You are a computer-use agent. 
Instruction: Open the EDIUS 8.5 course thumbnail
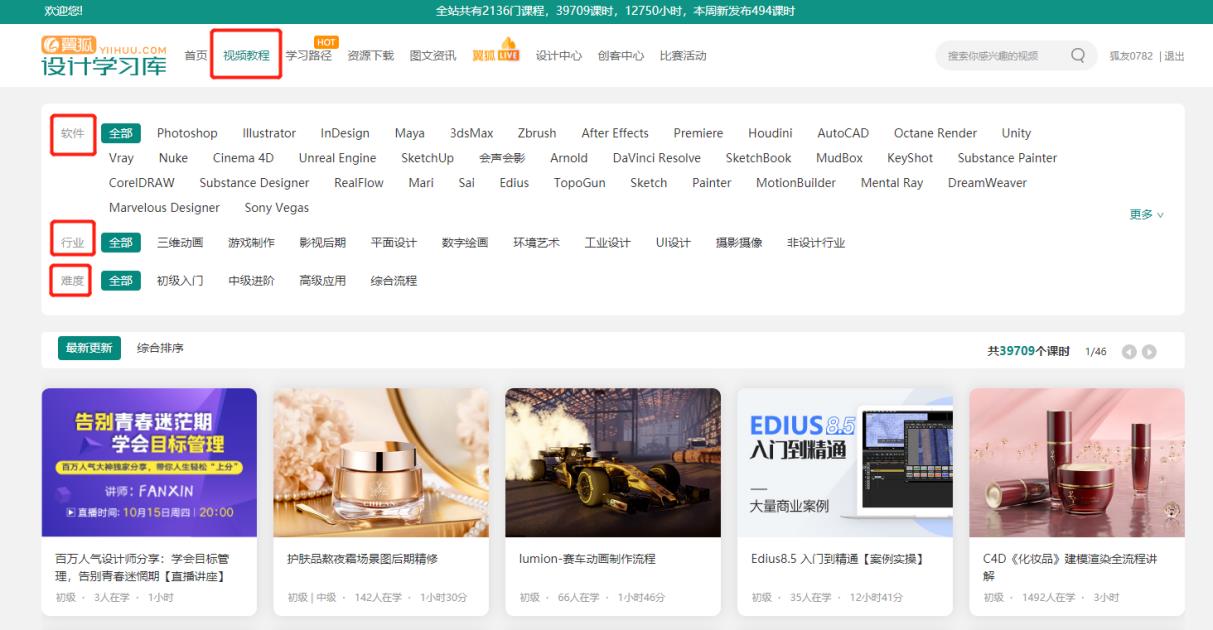pos(845,463)
